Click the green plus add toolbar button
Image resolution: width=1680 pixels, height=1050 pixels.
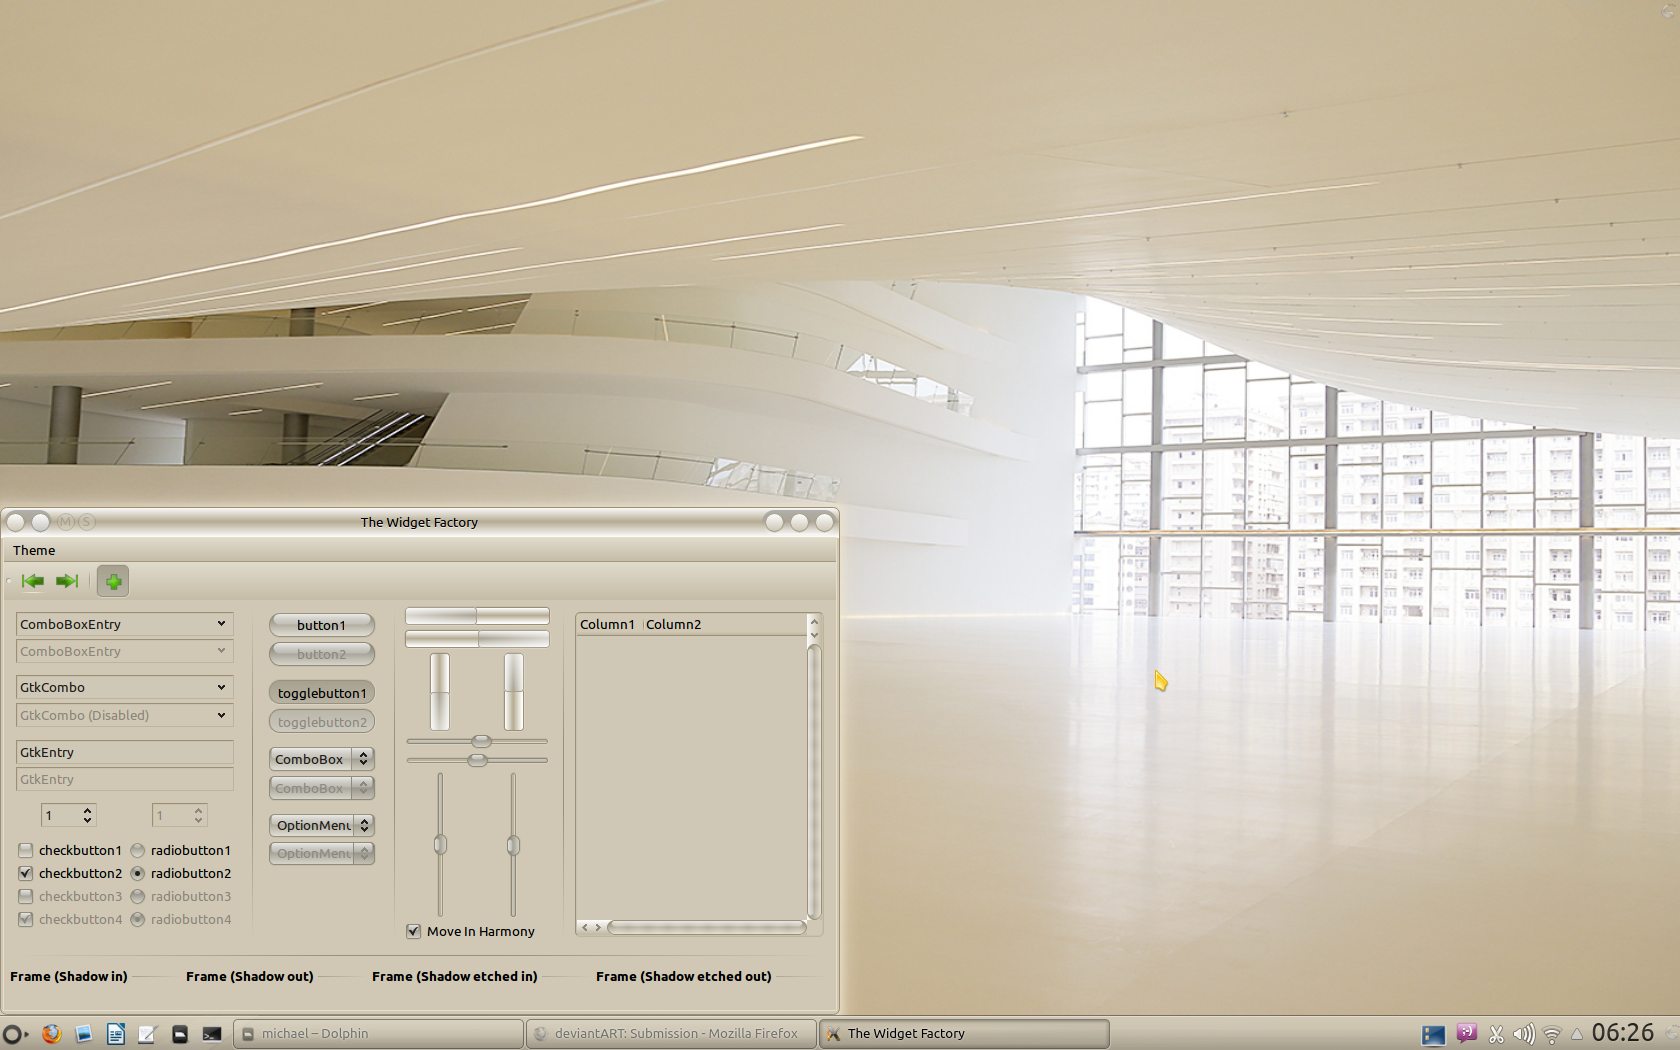point(113,581)
